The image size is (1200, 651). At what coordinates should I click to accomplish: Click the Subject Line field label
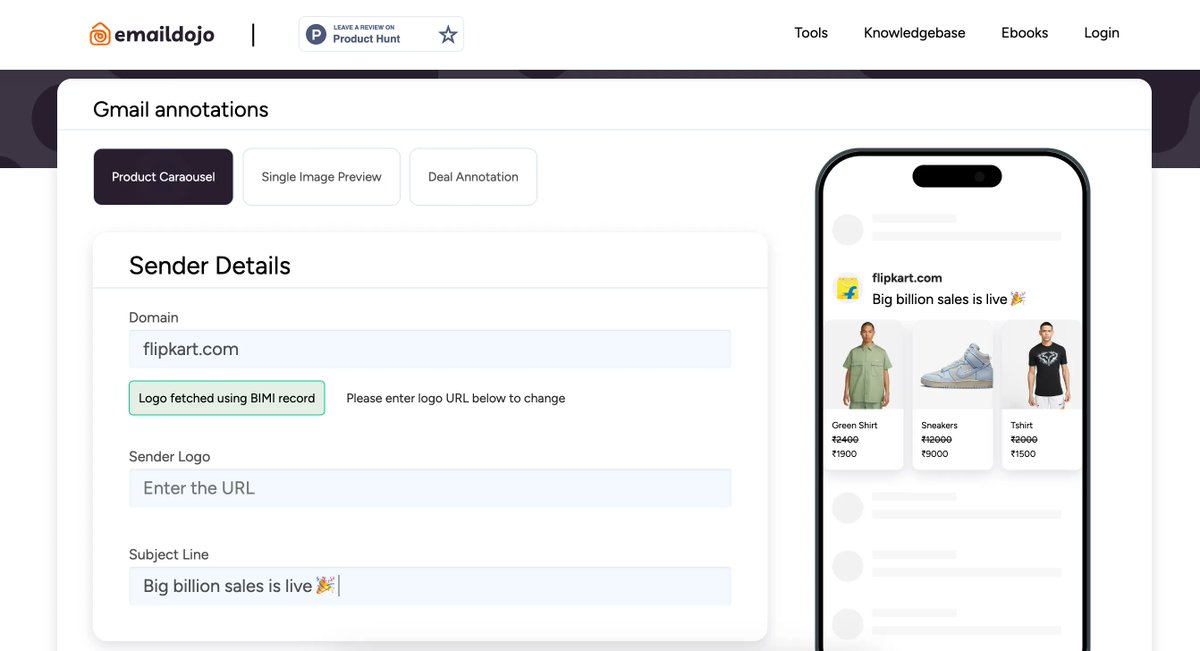pyautogui.click(x=169, y=555)
